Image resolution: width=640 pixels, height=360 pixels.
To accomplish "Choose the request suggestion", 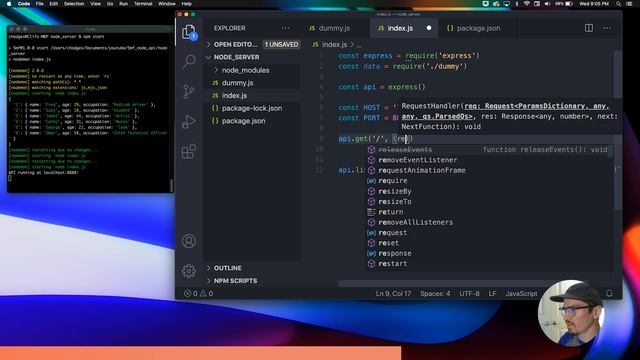I will (488, 233).
